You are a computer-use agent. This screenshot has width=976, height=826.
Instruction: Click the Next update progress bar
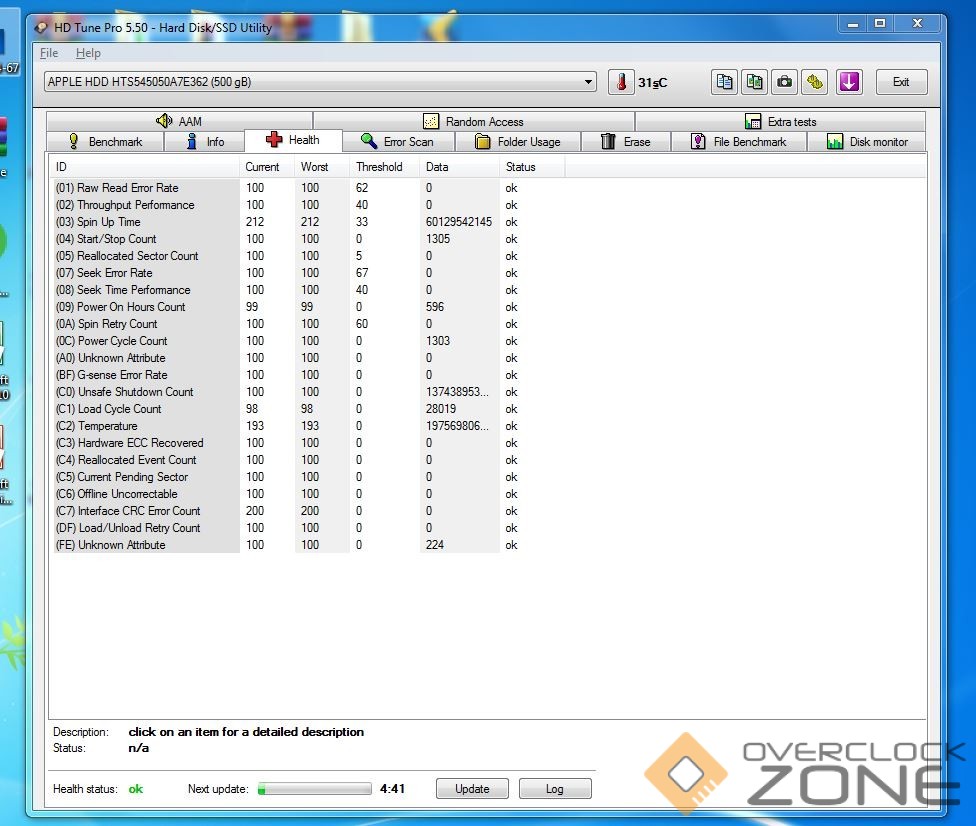point(314,789)
